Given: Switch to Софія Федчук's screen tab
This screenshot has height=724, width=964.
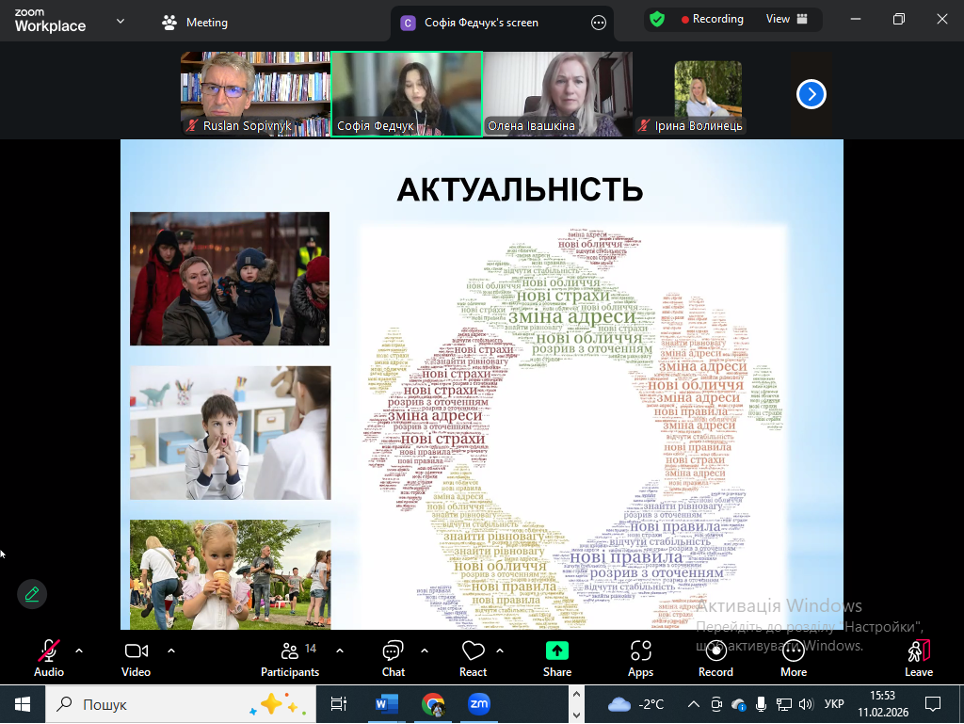Looking at the screenshot, I should click(481, 23).
